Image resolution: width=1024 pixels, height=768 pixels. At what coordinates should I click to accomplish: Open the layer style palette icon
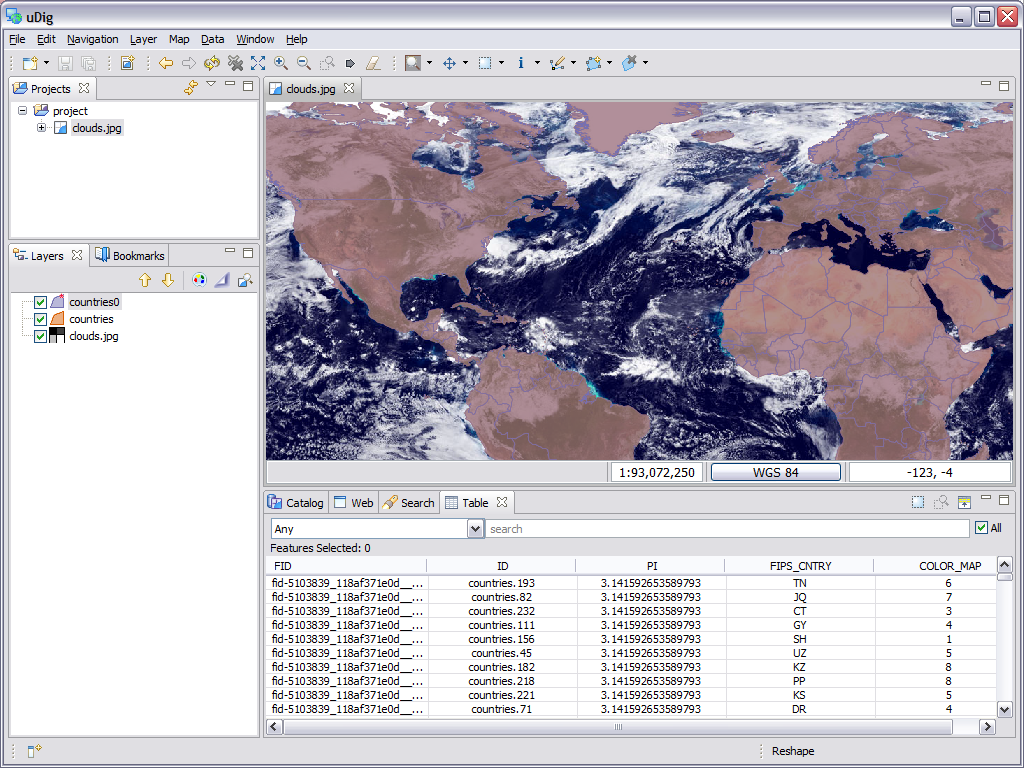click(x=199, y=280)
